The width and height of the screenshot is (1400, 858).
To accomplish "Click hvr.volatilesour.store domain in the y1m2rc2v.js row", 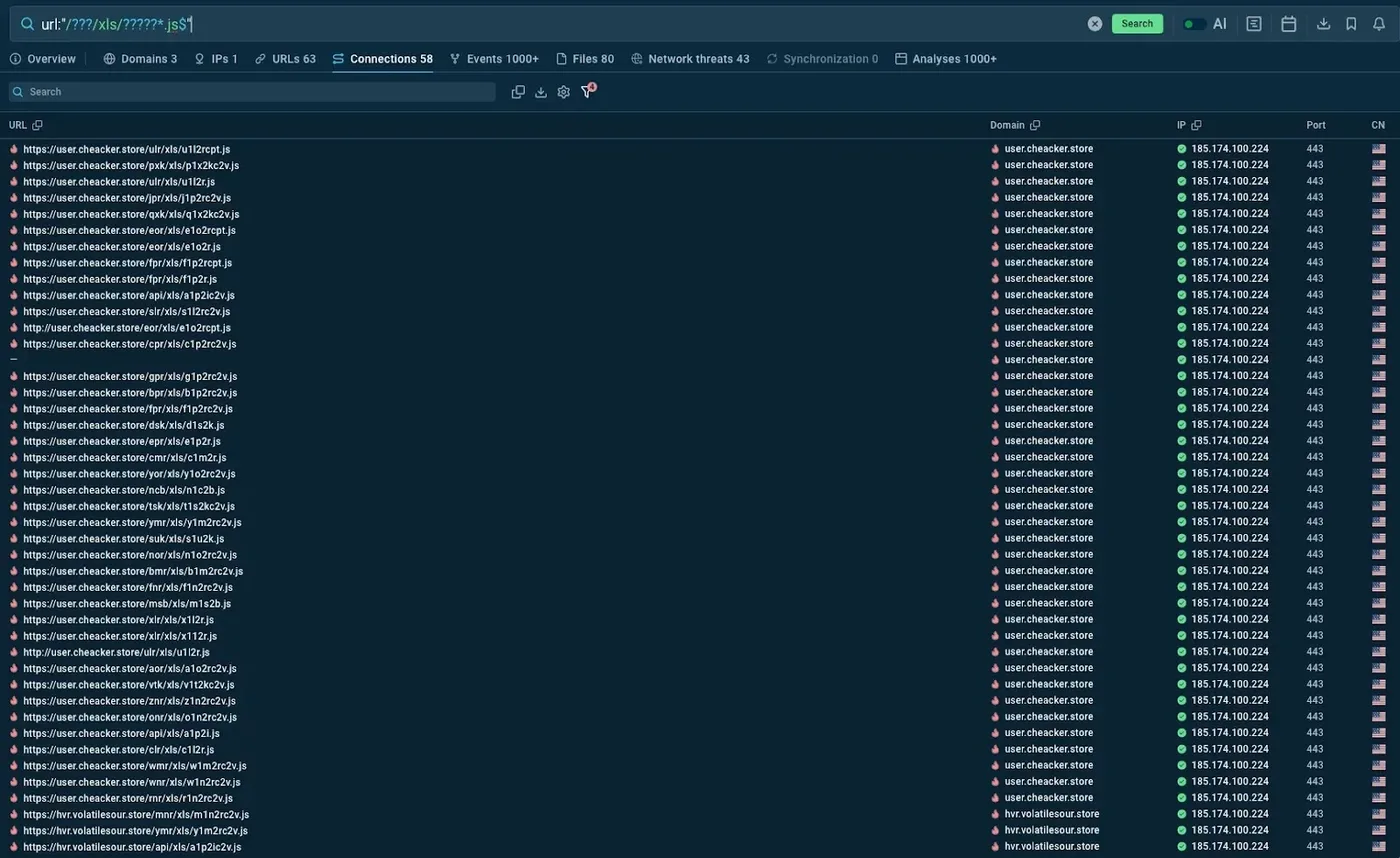I will pos(1052,830).
